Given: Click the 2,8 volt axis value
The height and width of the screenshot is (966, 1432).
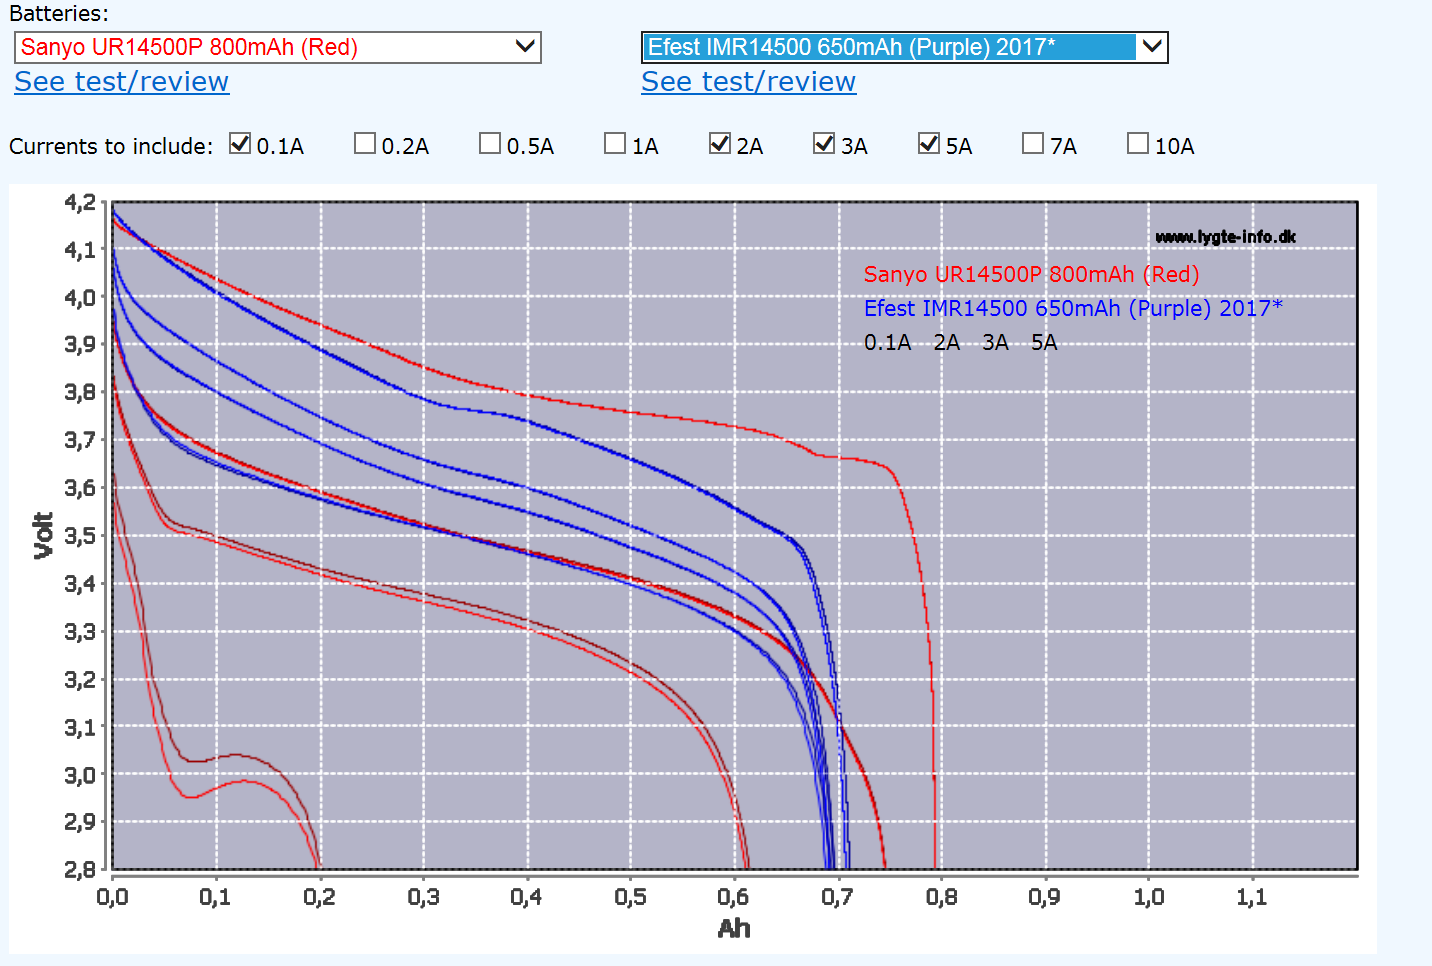Looking at the screenshot, I should coord(80,869).
